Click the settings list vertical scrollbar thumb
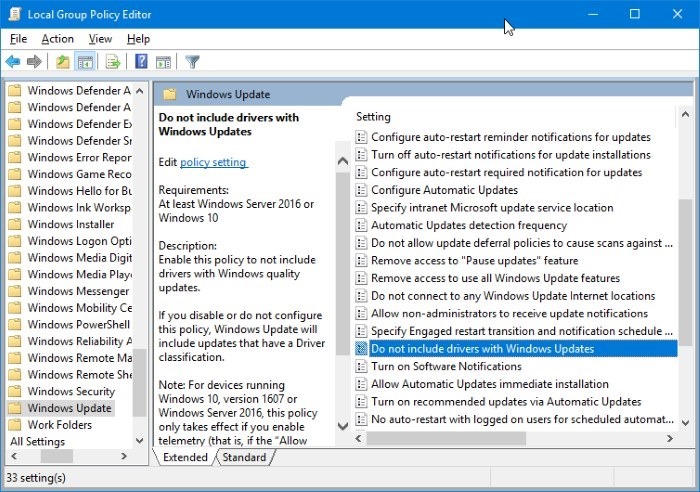 (685, 272)
